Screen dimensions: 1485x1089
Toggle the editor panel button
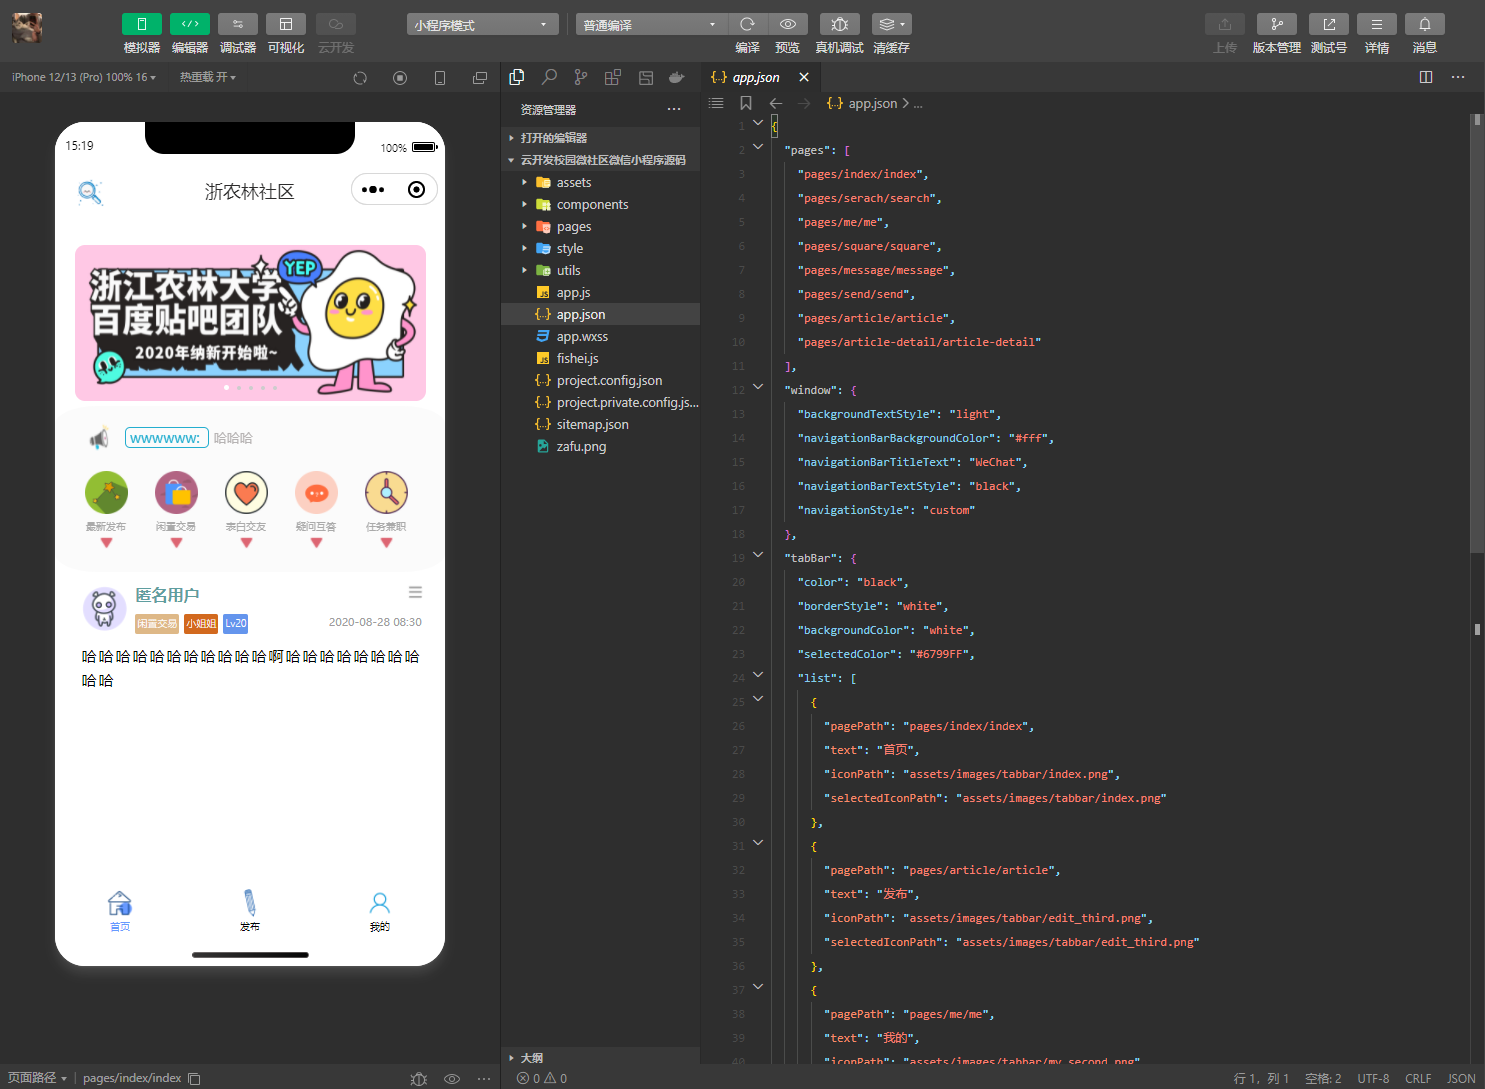point(189,24)
